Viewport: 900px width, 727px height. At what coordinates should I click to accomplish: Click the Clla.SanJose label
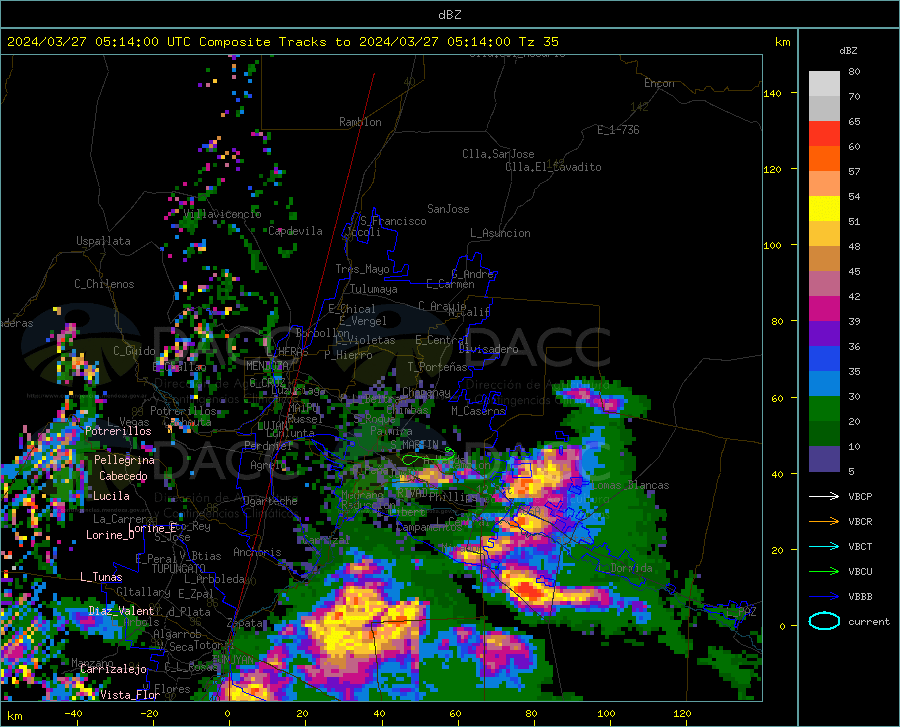point(498,154)
